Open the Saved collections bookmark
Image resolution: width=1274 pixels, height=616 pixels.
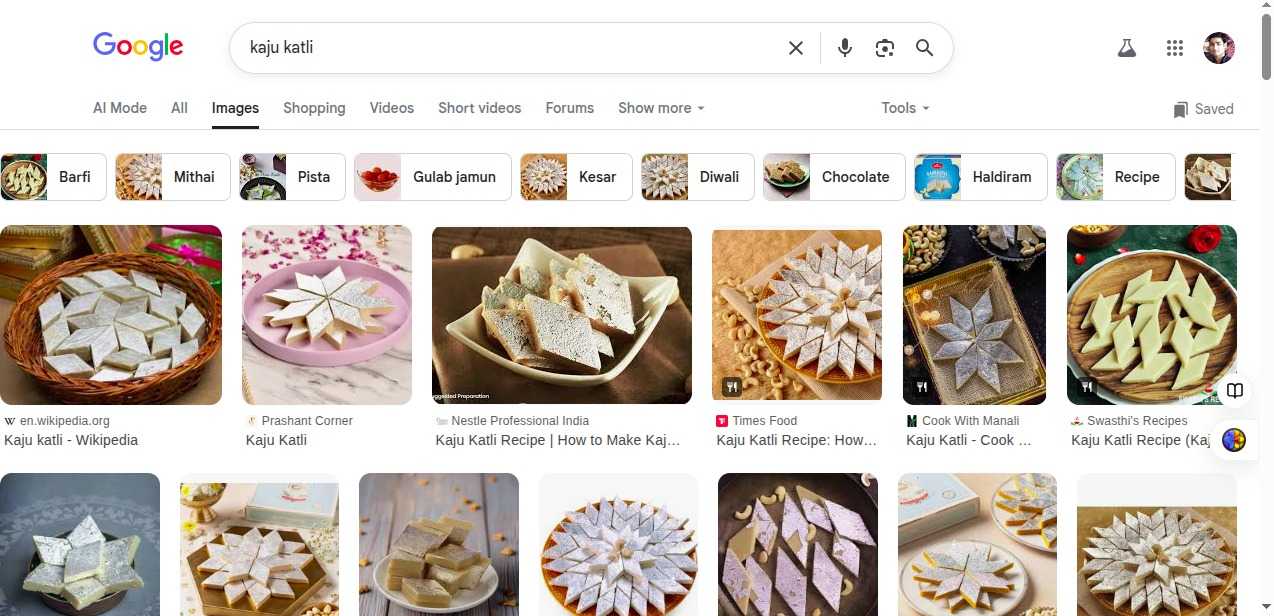[x=1203, y=109]
